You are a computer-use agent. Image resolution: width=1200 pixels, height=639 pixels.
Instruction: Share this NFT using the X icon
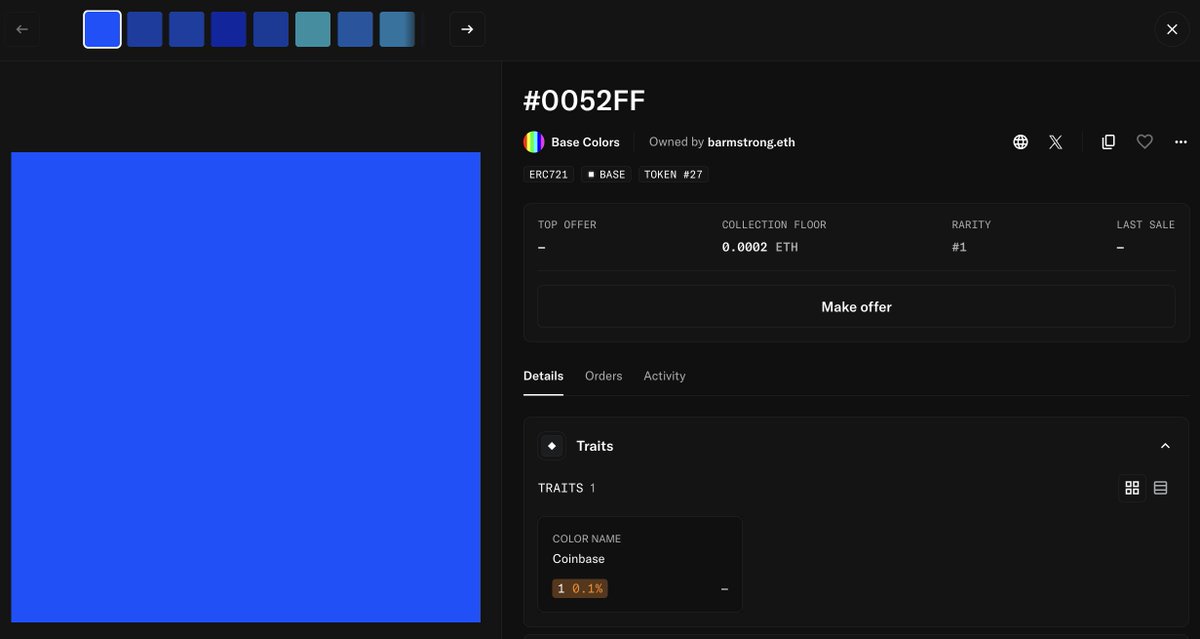pyautogui.click(x=1056, y=141)
